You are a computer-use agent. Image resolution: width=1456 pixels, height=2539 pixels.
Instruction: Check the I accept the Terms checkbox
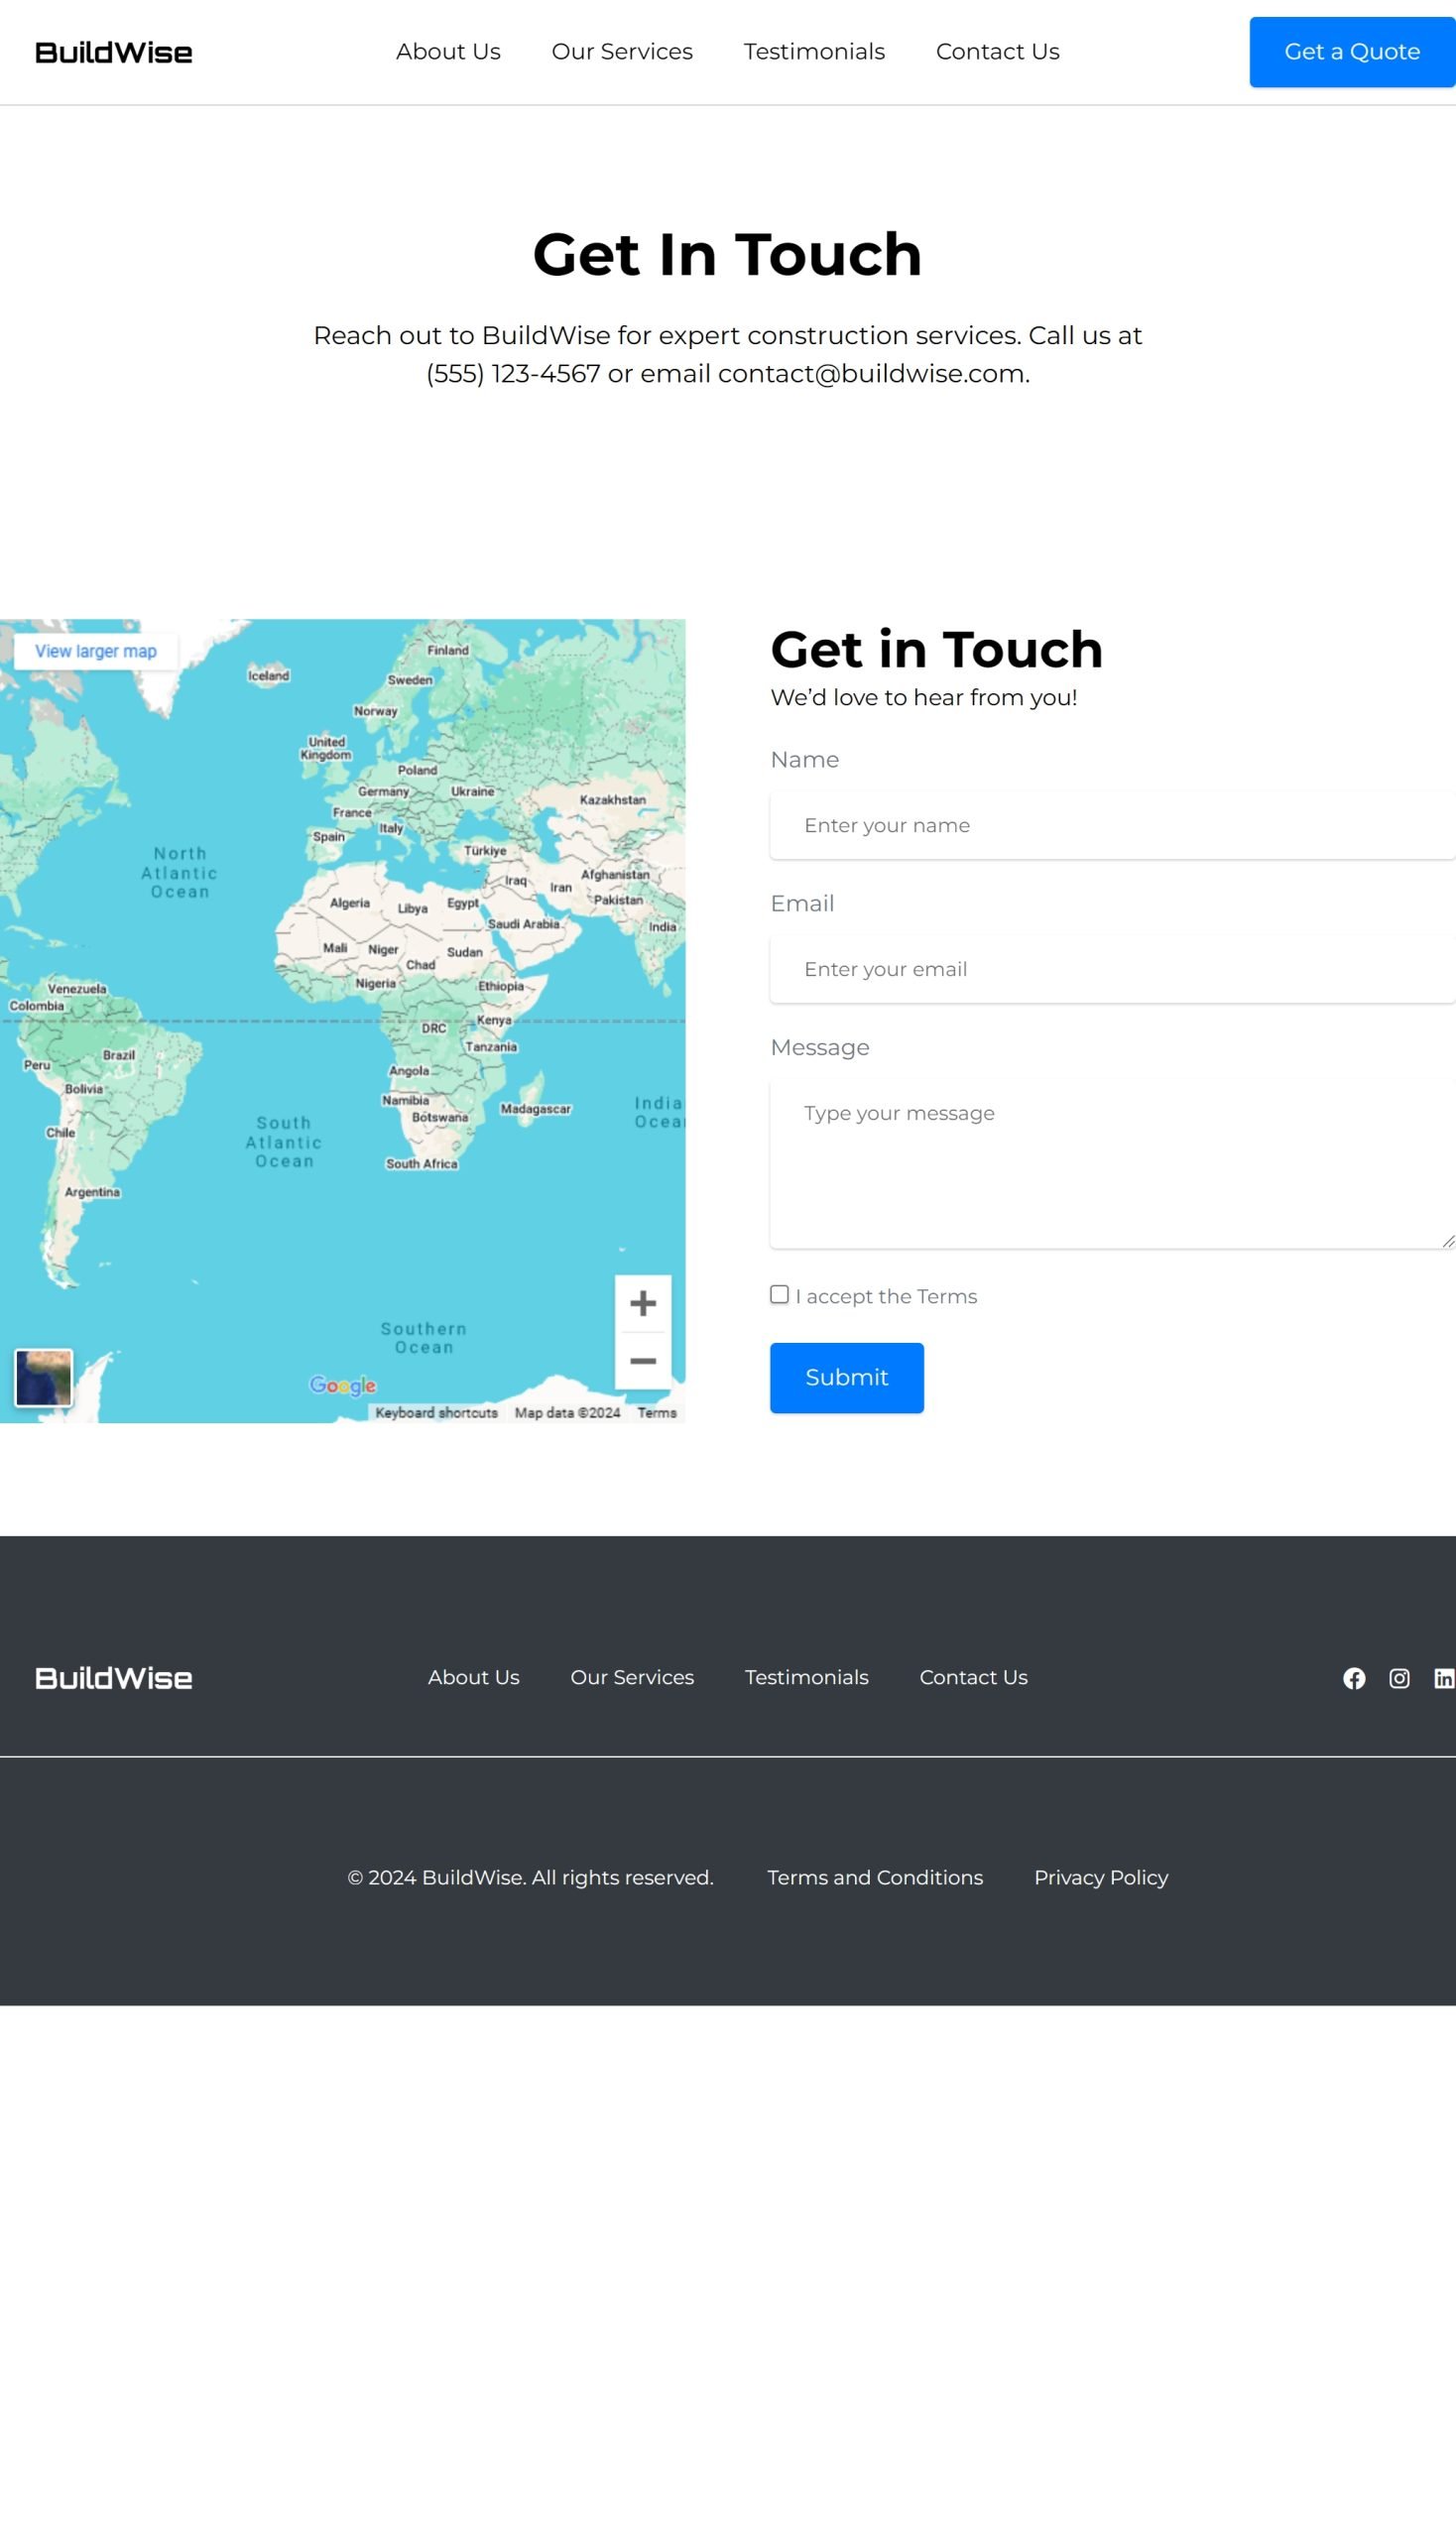779,1295
